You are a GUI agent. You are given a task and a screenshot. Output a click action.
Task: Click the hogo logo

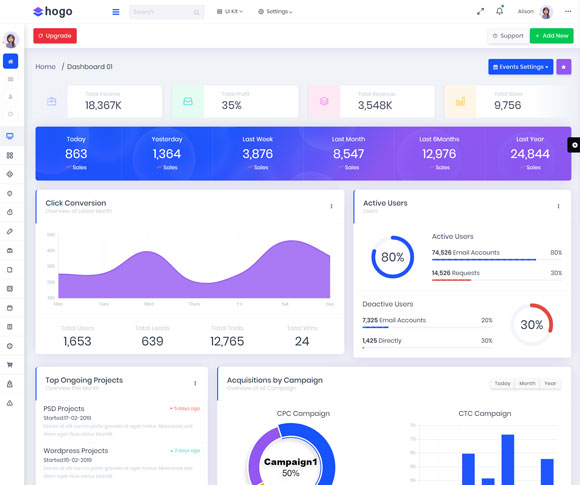53,12
